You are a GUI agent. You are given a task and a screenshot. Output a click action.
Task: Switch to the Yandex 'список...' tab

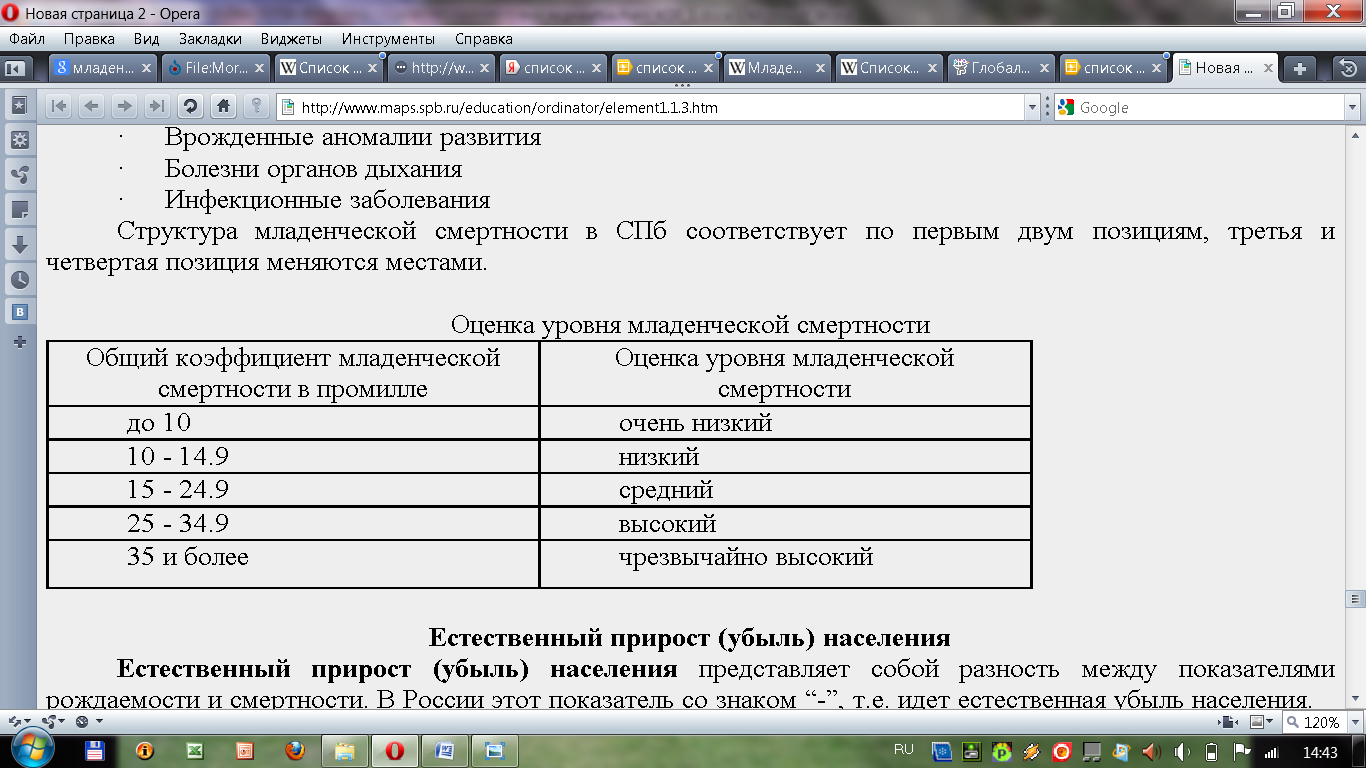(552, 68)
